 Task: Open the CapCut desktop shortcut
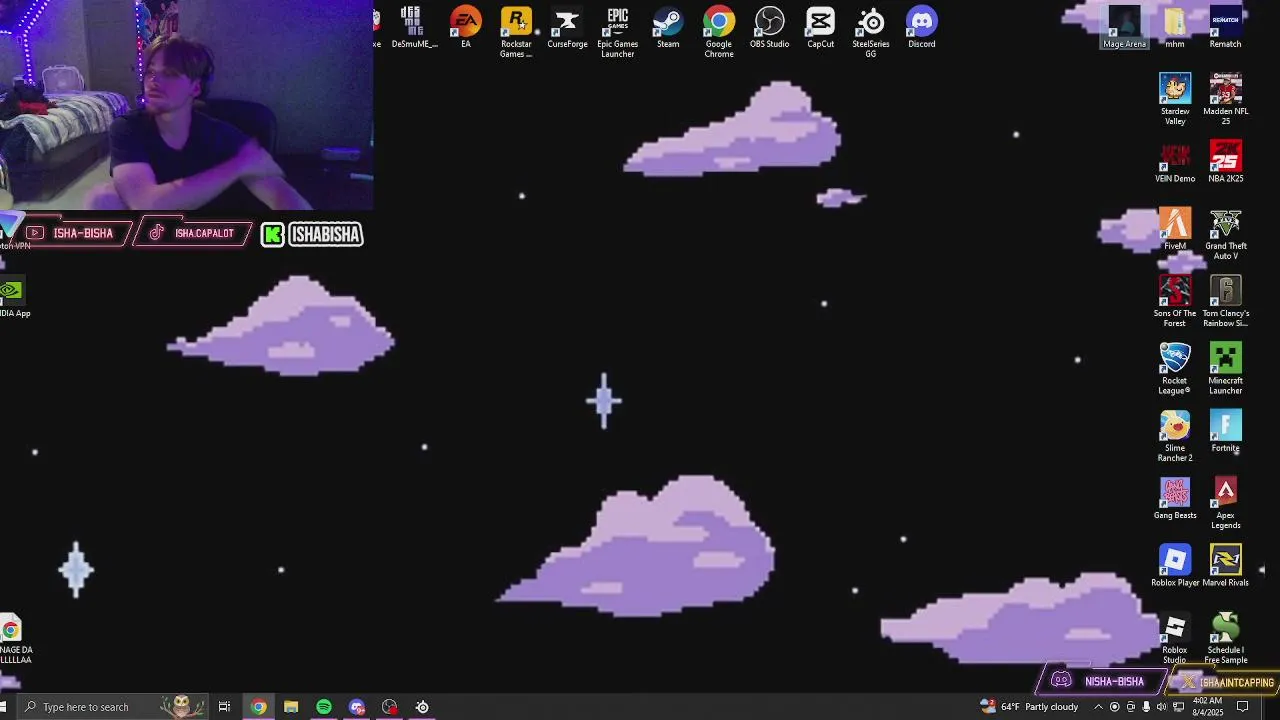pyautogui.click(x=820, y=28)
